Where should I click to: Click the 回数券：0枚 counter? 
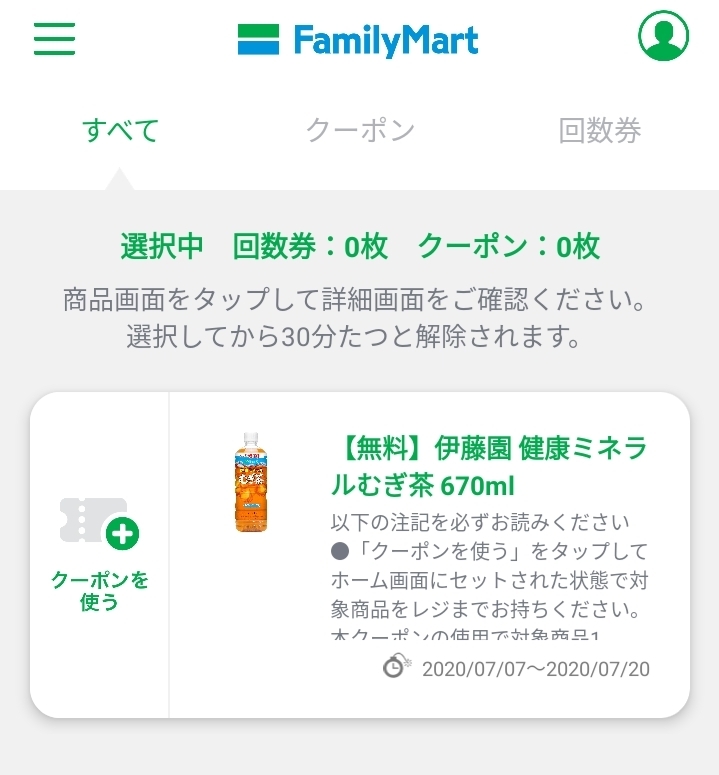tap(310, 246)
